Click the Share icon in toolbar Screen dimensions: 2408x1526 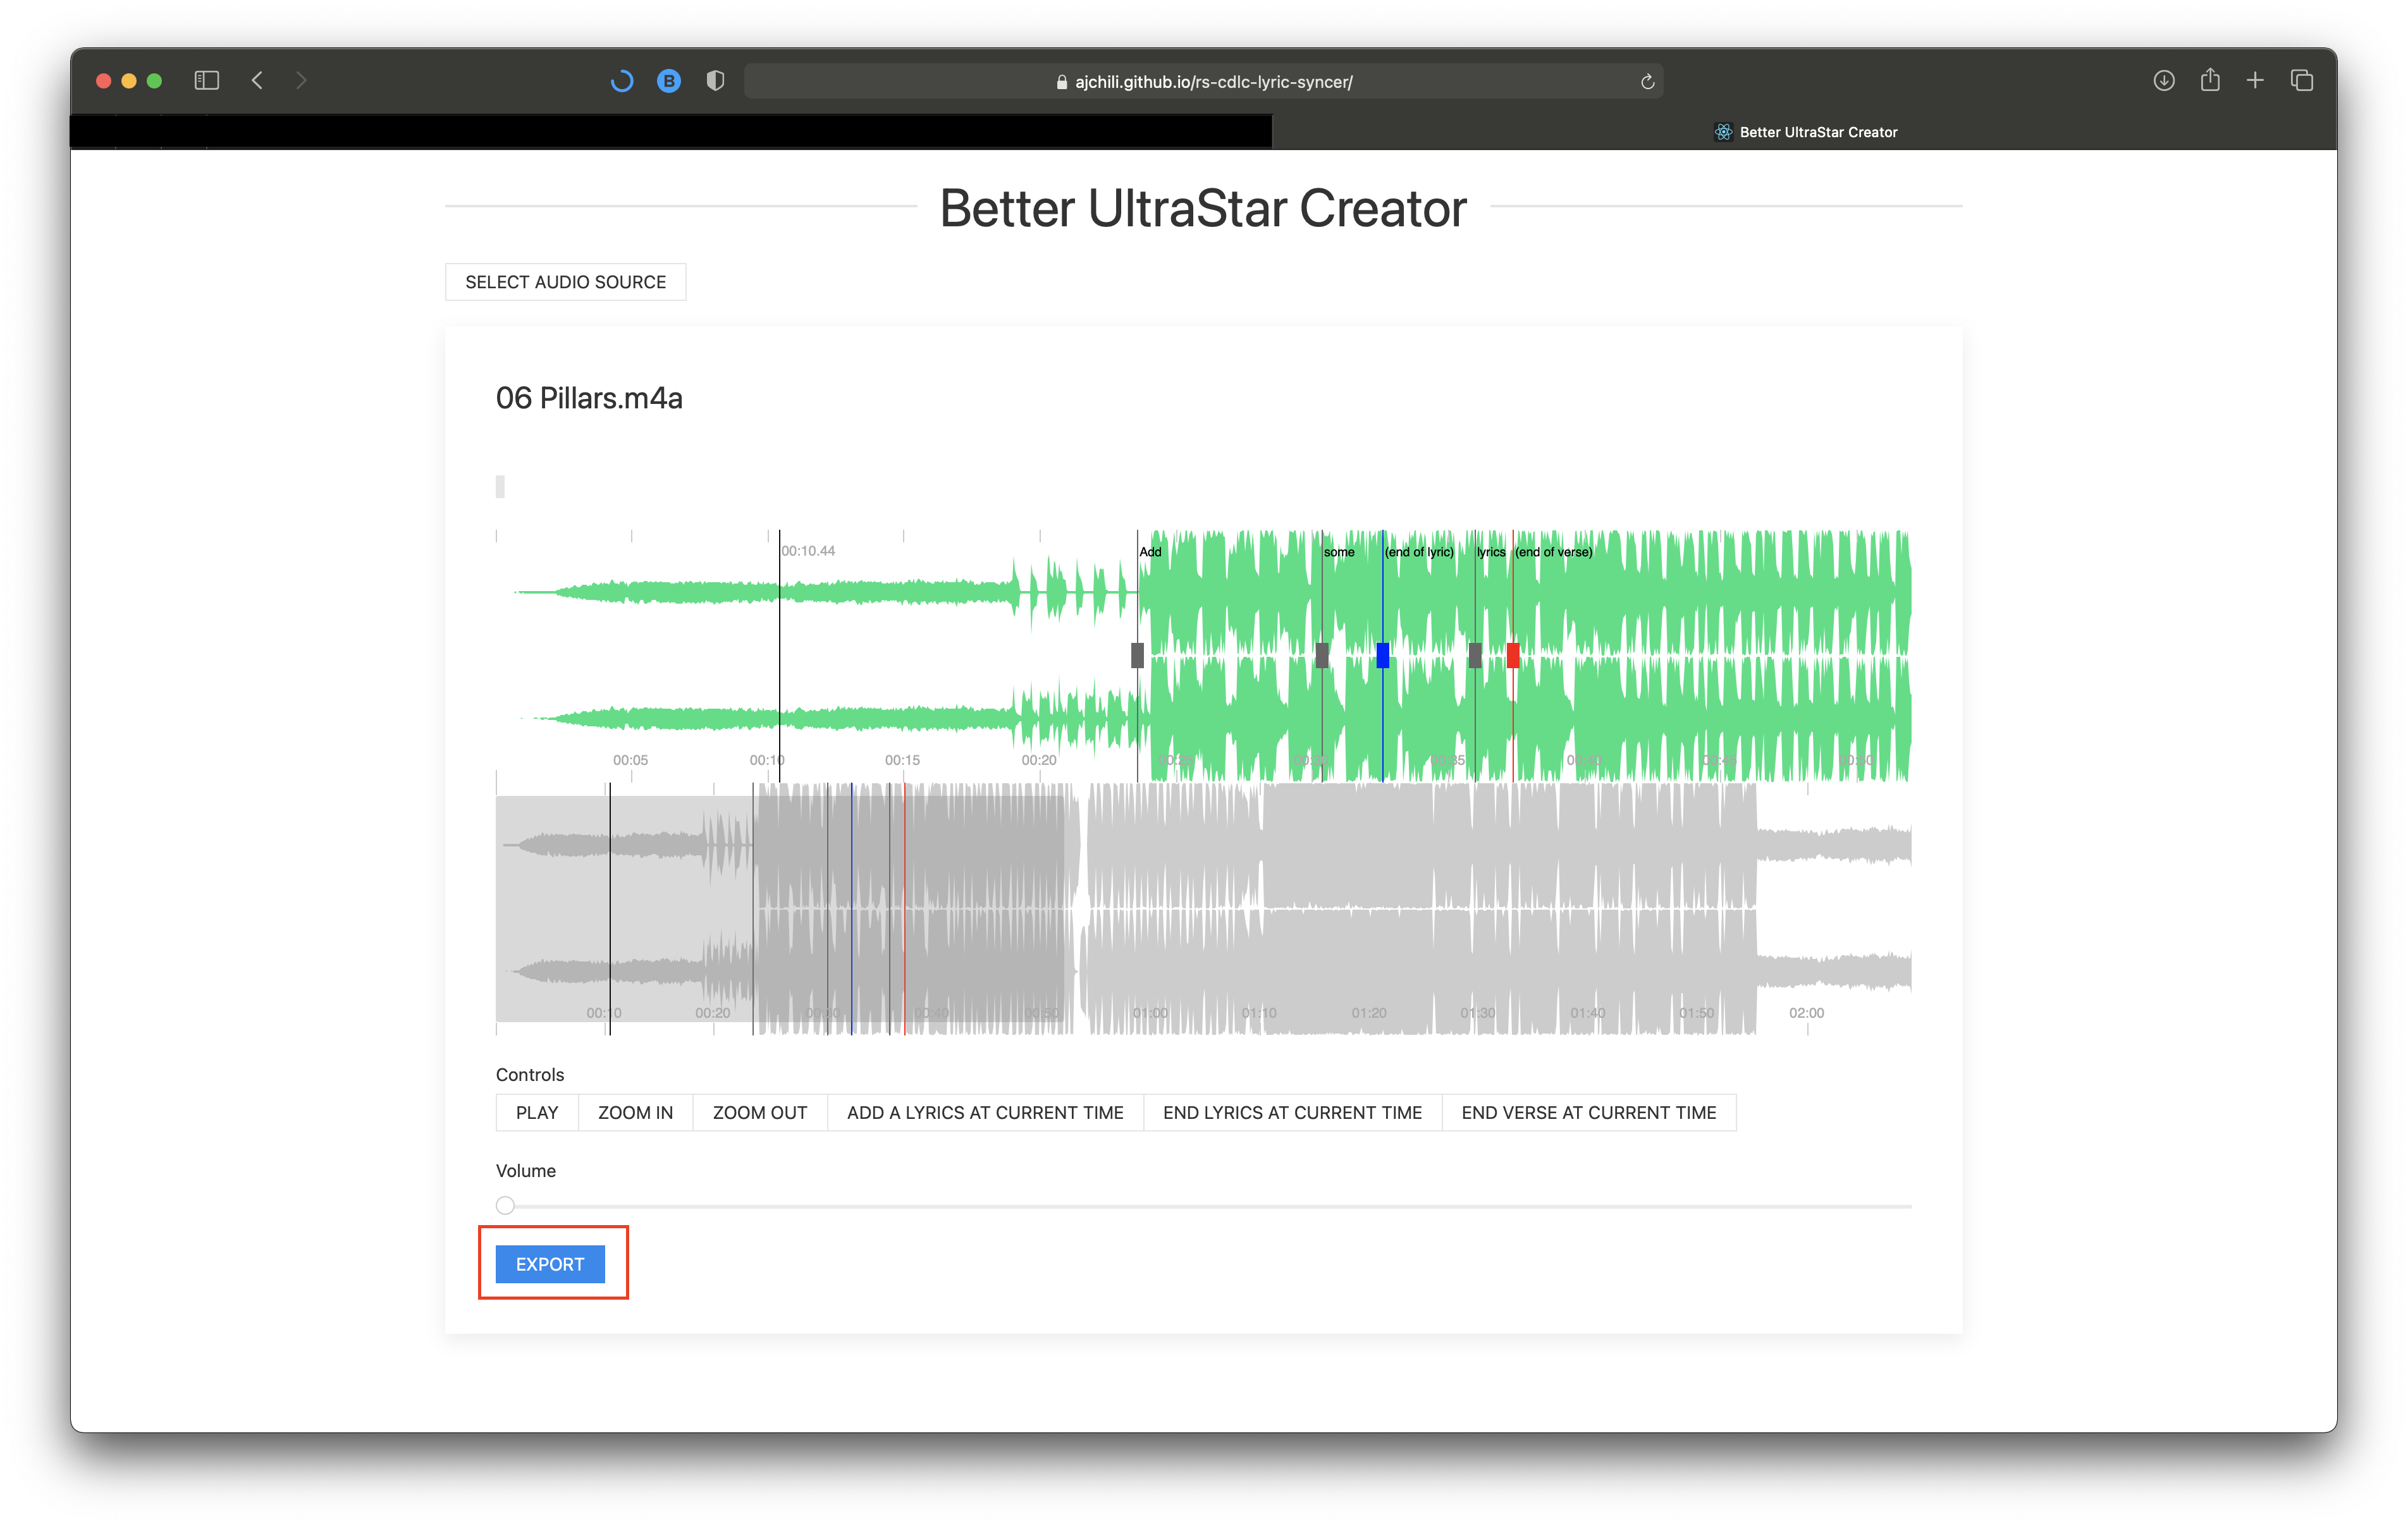[x=2210, y=80]
